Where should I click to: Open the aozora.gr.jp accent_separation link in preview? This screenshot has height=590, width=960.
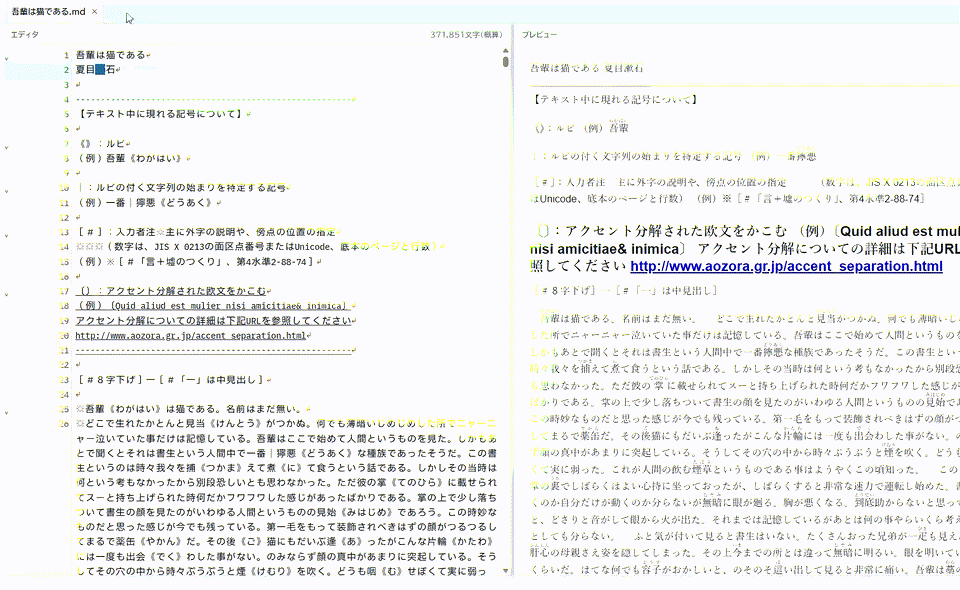pyautogui.click(x=786, y=266)
